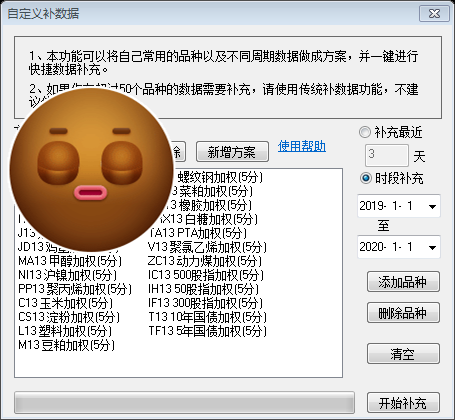Viewport: 455px width, 420px height.
Task: Select CS13 淀粉加权(5分) in the list
Action: [x=69, y=317]
